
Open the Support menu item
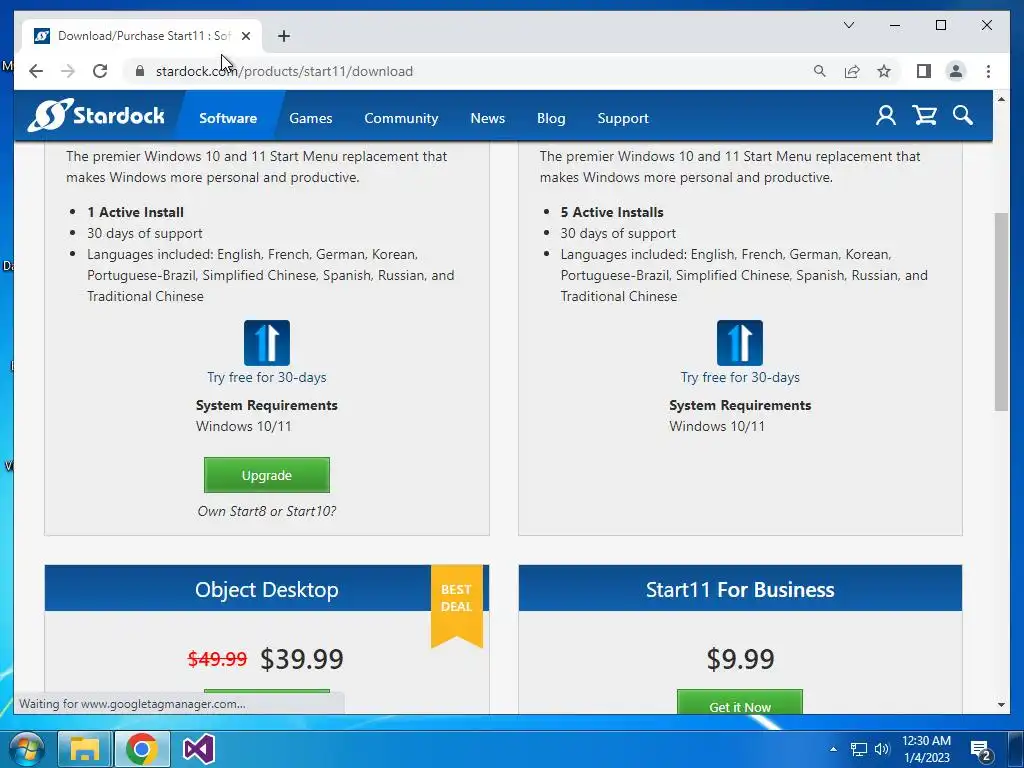point(623,118)
